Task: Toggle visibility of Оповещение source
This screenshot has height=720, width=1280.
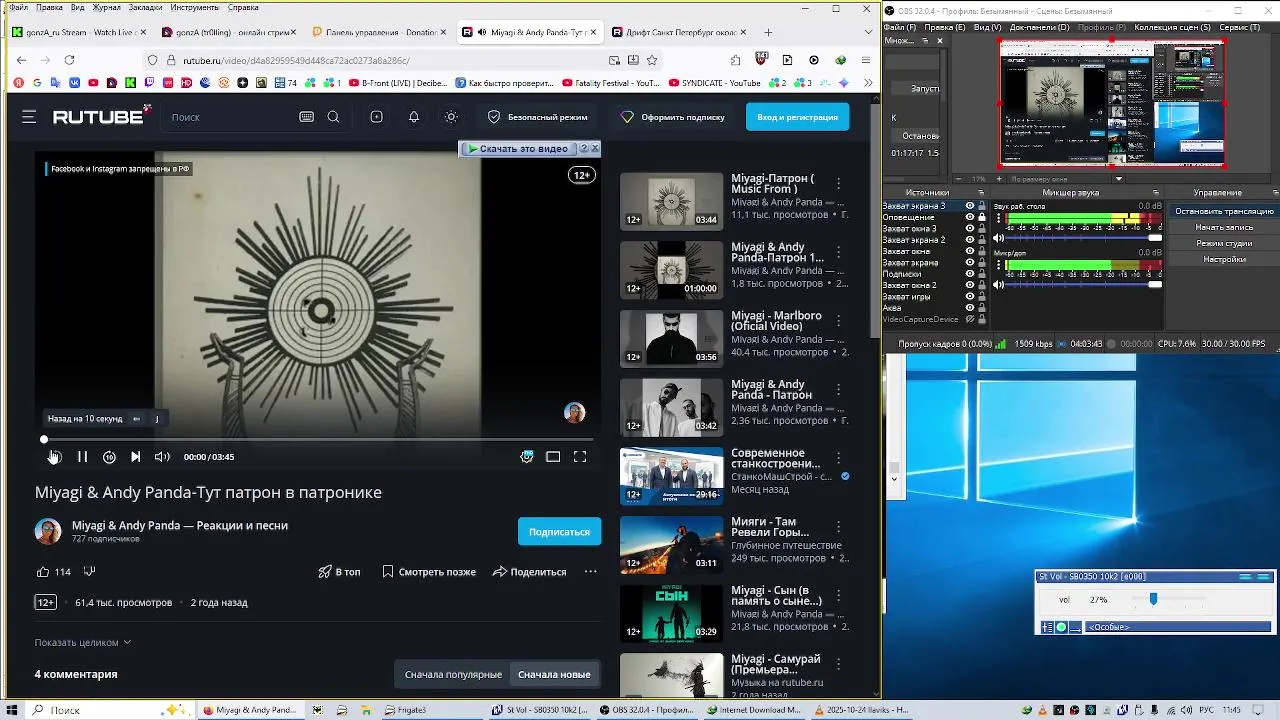Action: (969, 217)
